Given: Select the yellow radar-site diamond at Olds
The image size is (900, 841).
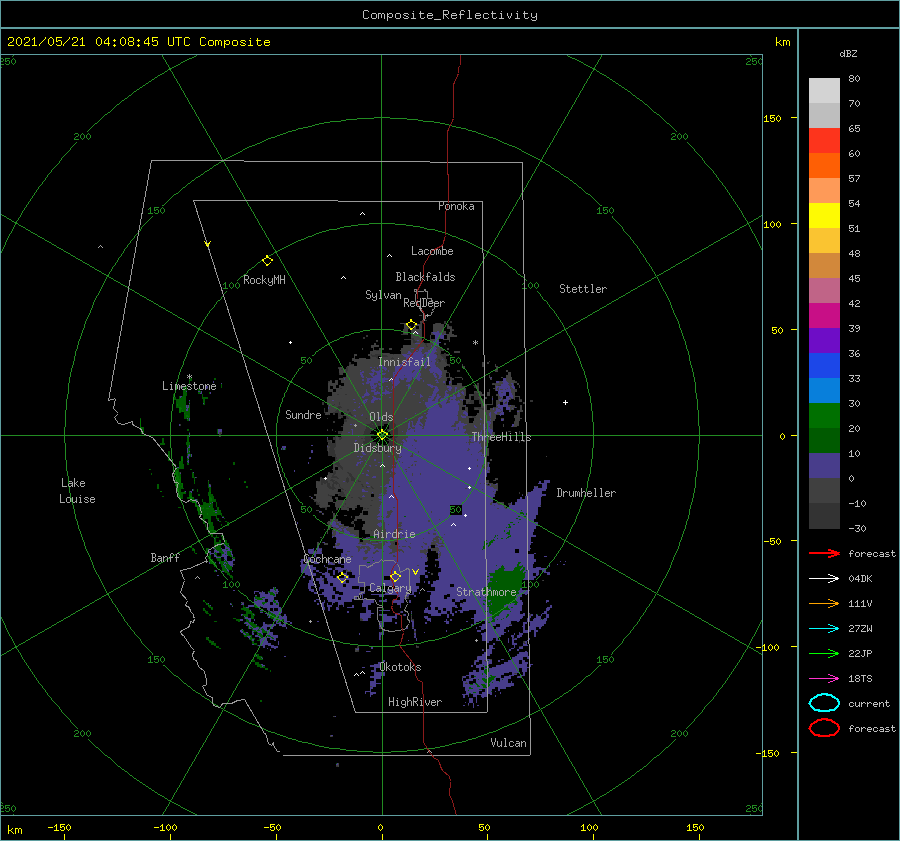Looking at the screenshot, I should (x=382, y=435).
